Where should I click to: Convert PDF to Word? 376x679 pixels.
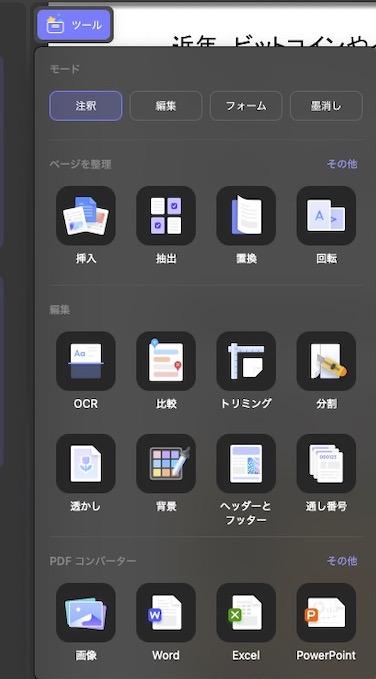[166, 612]
